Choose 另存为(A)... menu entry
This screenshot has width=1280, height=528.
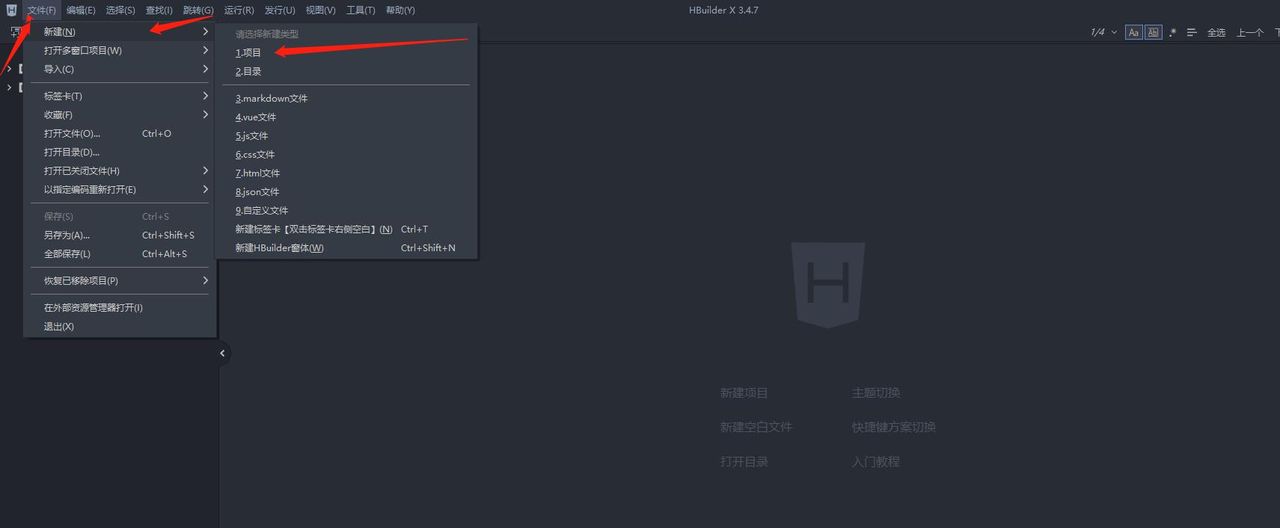point(120,235)
